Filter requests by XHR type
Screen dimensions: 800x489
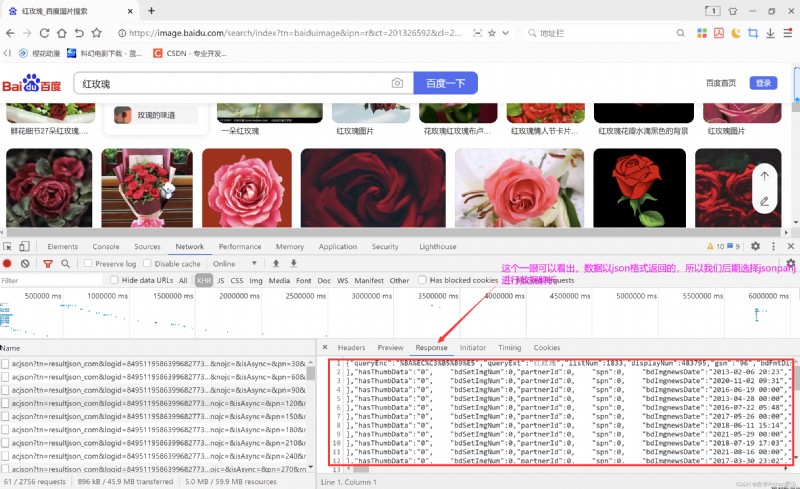click(204, 280)
